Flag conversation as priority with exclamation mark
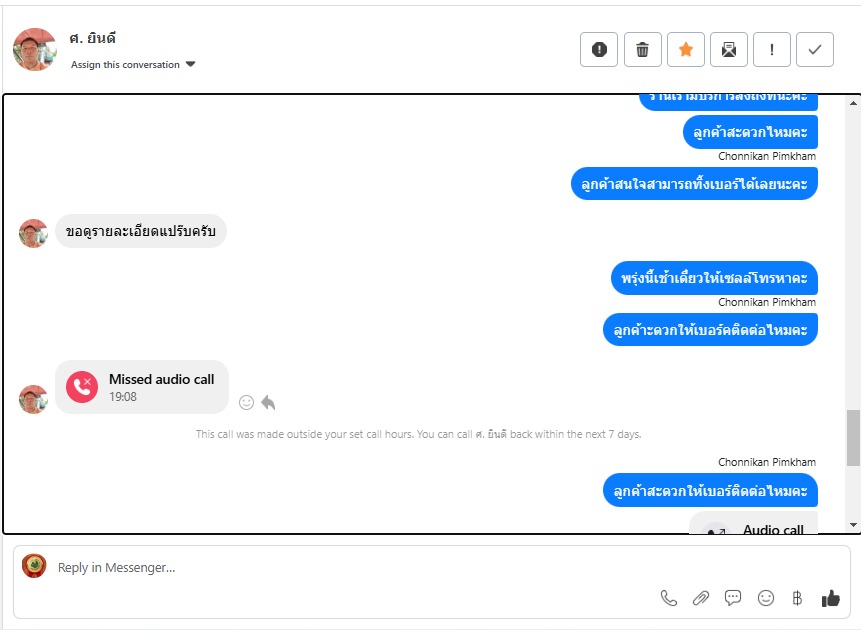Screen dimensions: 861x630 (772, 49)
